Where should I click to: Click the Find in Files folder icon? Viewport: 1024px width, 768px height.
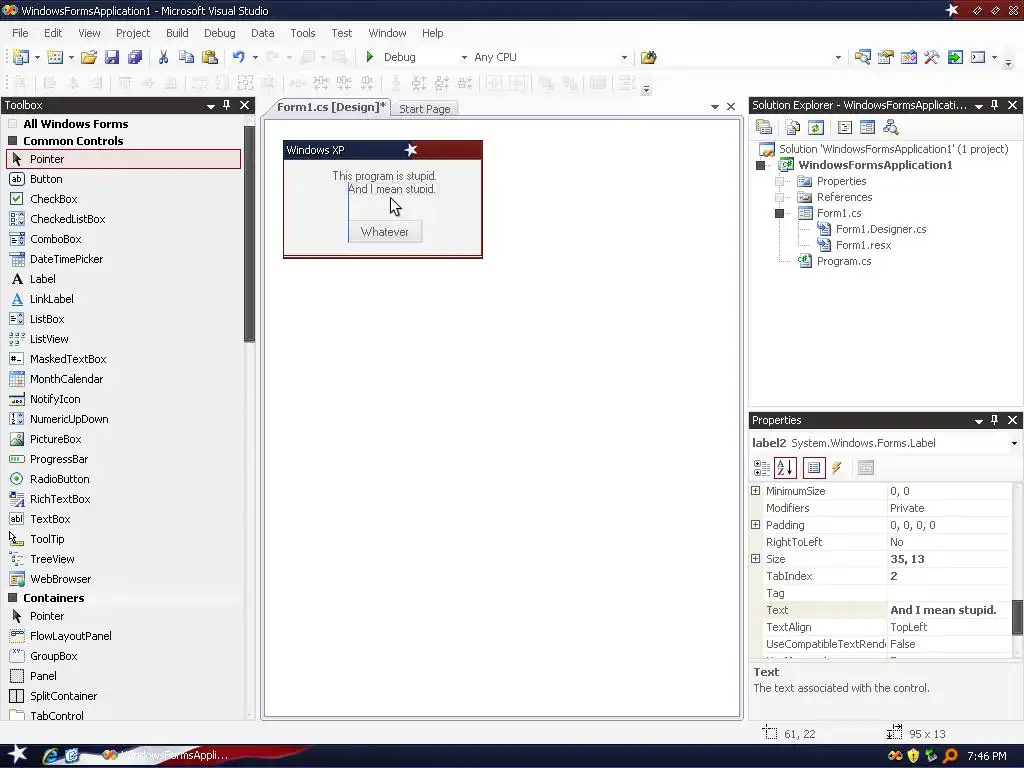(x=648, y=57)
